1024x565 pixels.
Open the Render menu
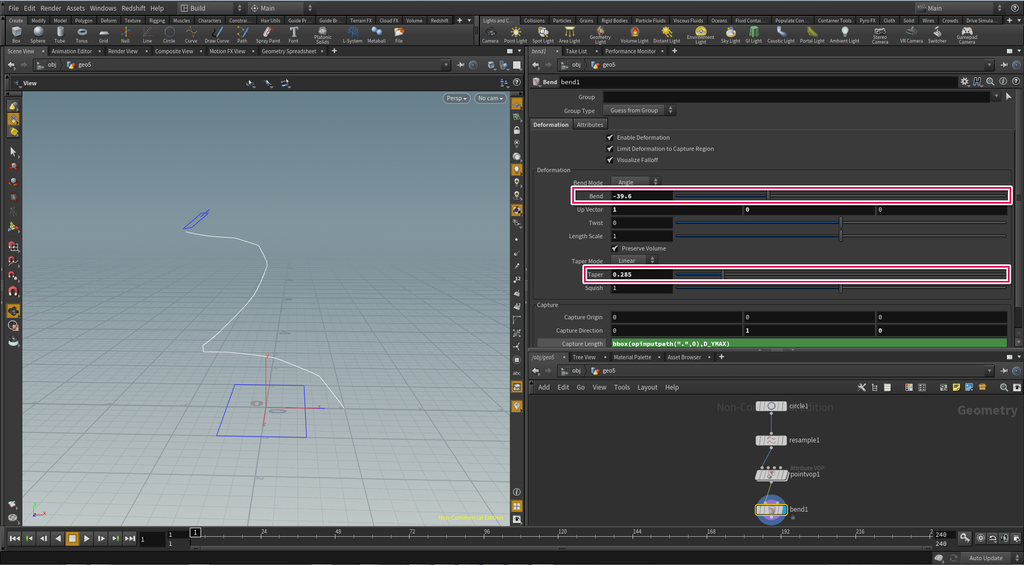[x=50, y=8]
